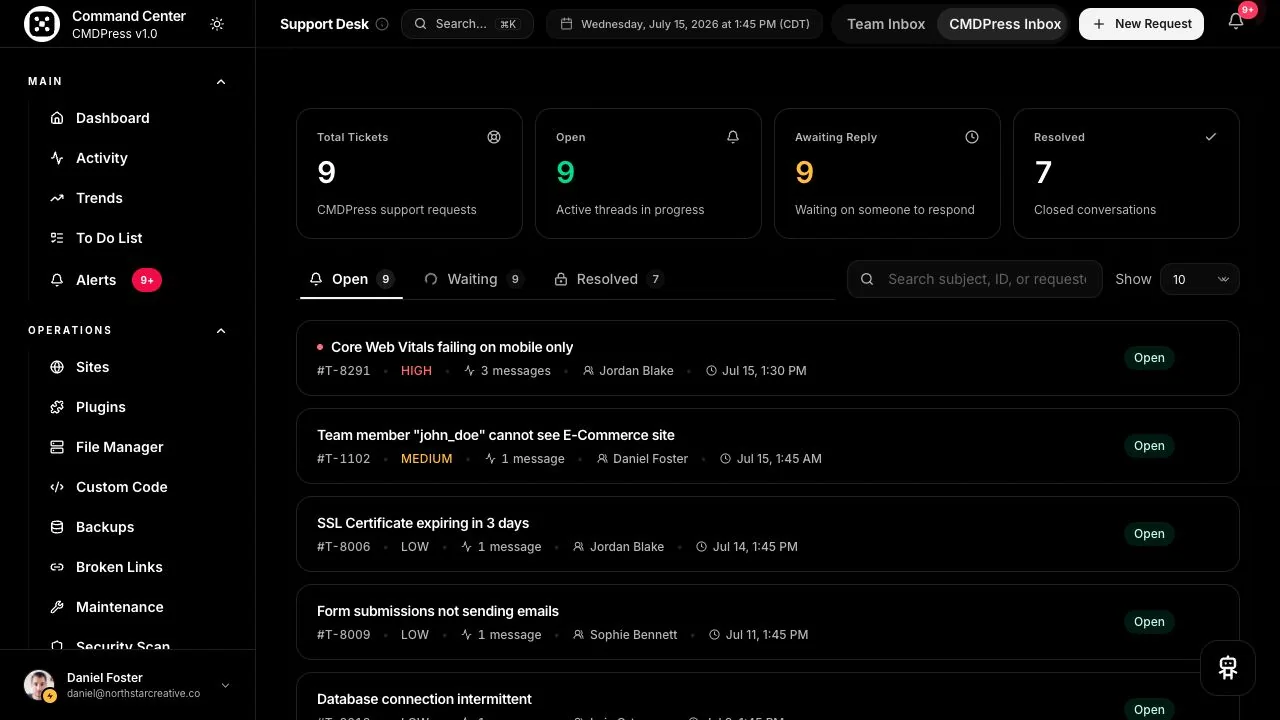Click the calendar date and time display
This screenshot has width=1280, height=720.
click(x=685, y=24)
